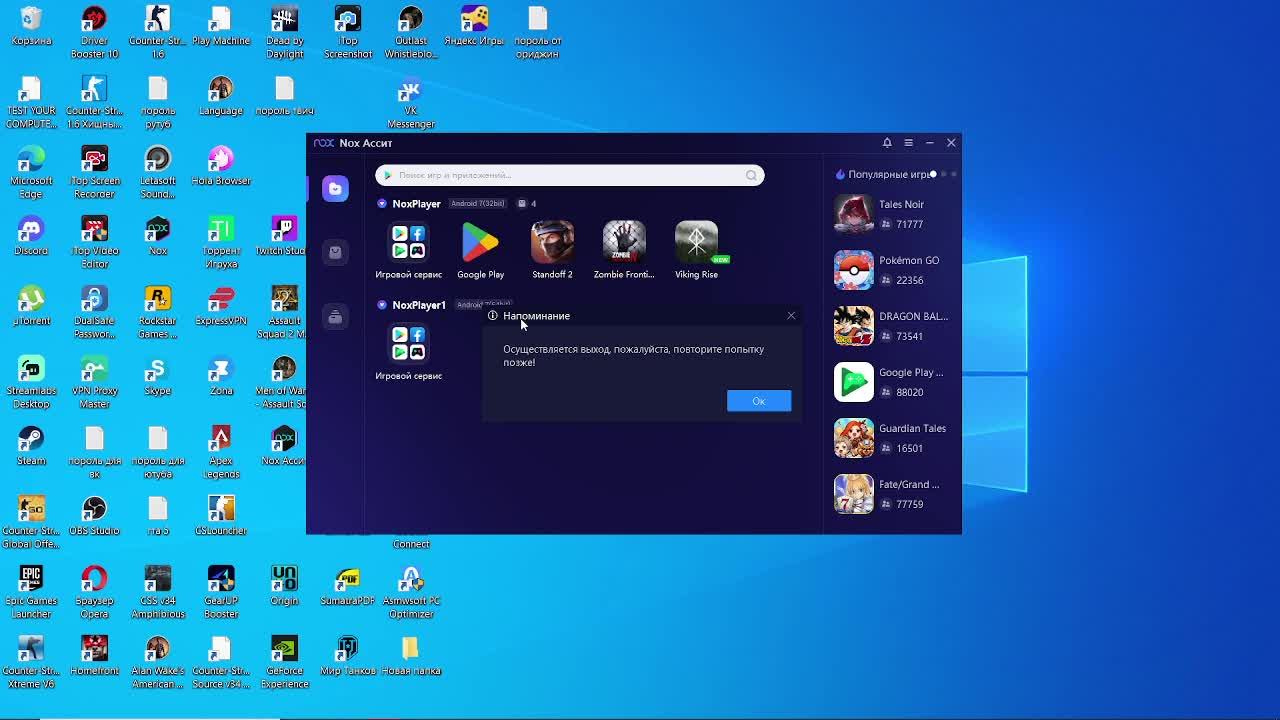The height and width of the screenshot is (720, 1280).
Task: Select Asmwsoft PC Optimizer desktop shortcut
Action: pyautogui.click(x=411, y=593)
